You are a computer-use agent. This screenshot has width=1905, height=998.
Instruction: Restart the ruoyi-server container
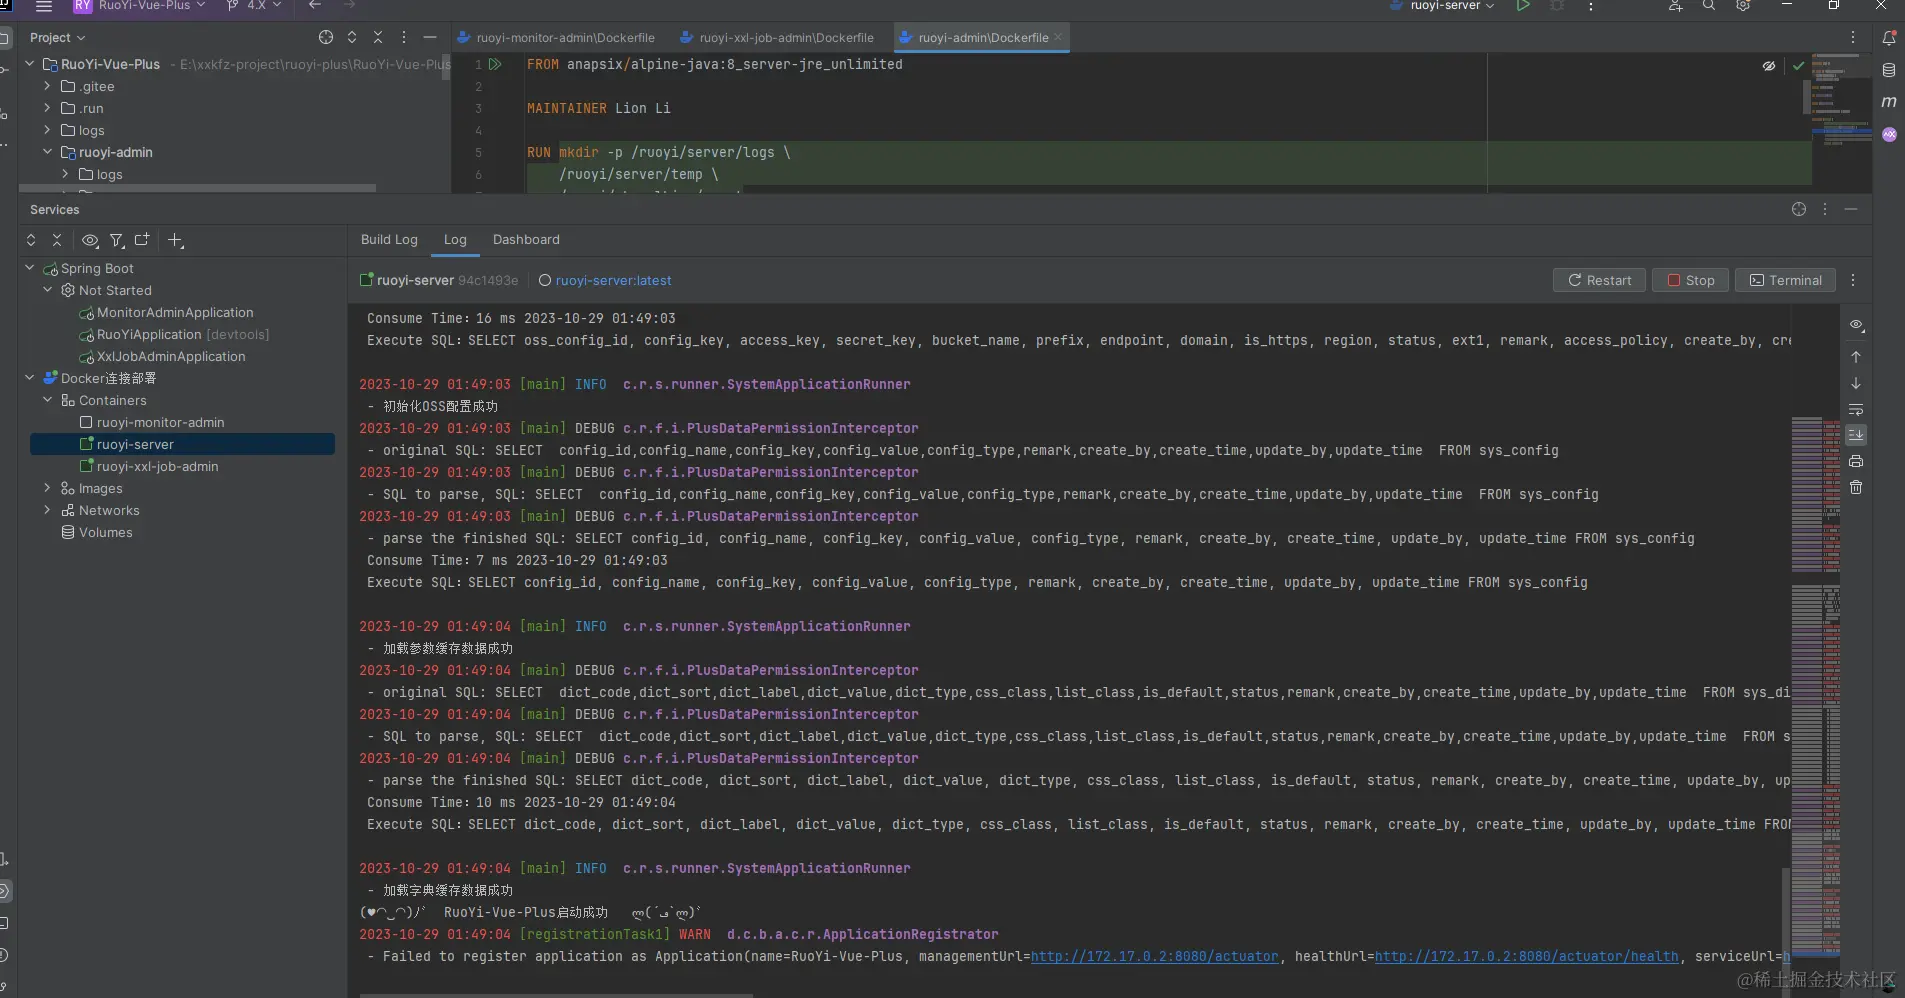[x=1599, y=281]
